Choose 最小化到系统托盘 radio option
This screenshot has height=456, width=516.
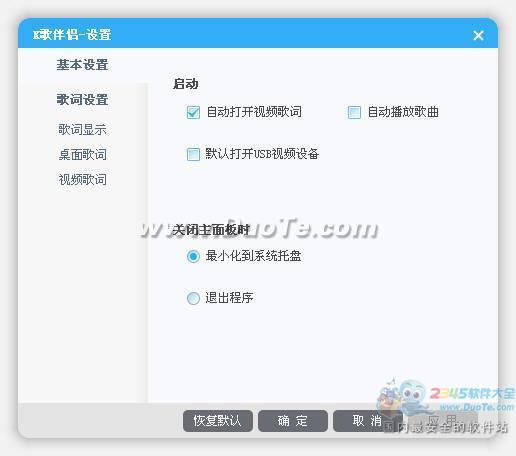point(193,256)
